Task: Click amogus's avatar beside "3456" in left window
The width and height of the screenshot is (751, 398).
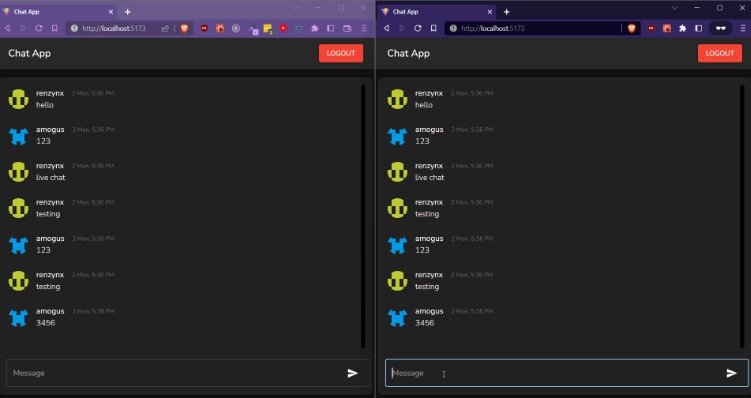Action: pyautogui.click(x=18, y=317)
